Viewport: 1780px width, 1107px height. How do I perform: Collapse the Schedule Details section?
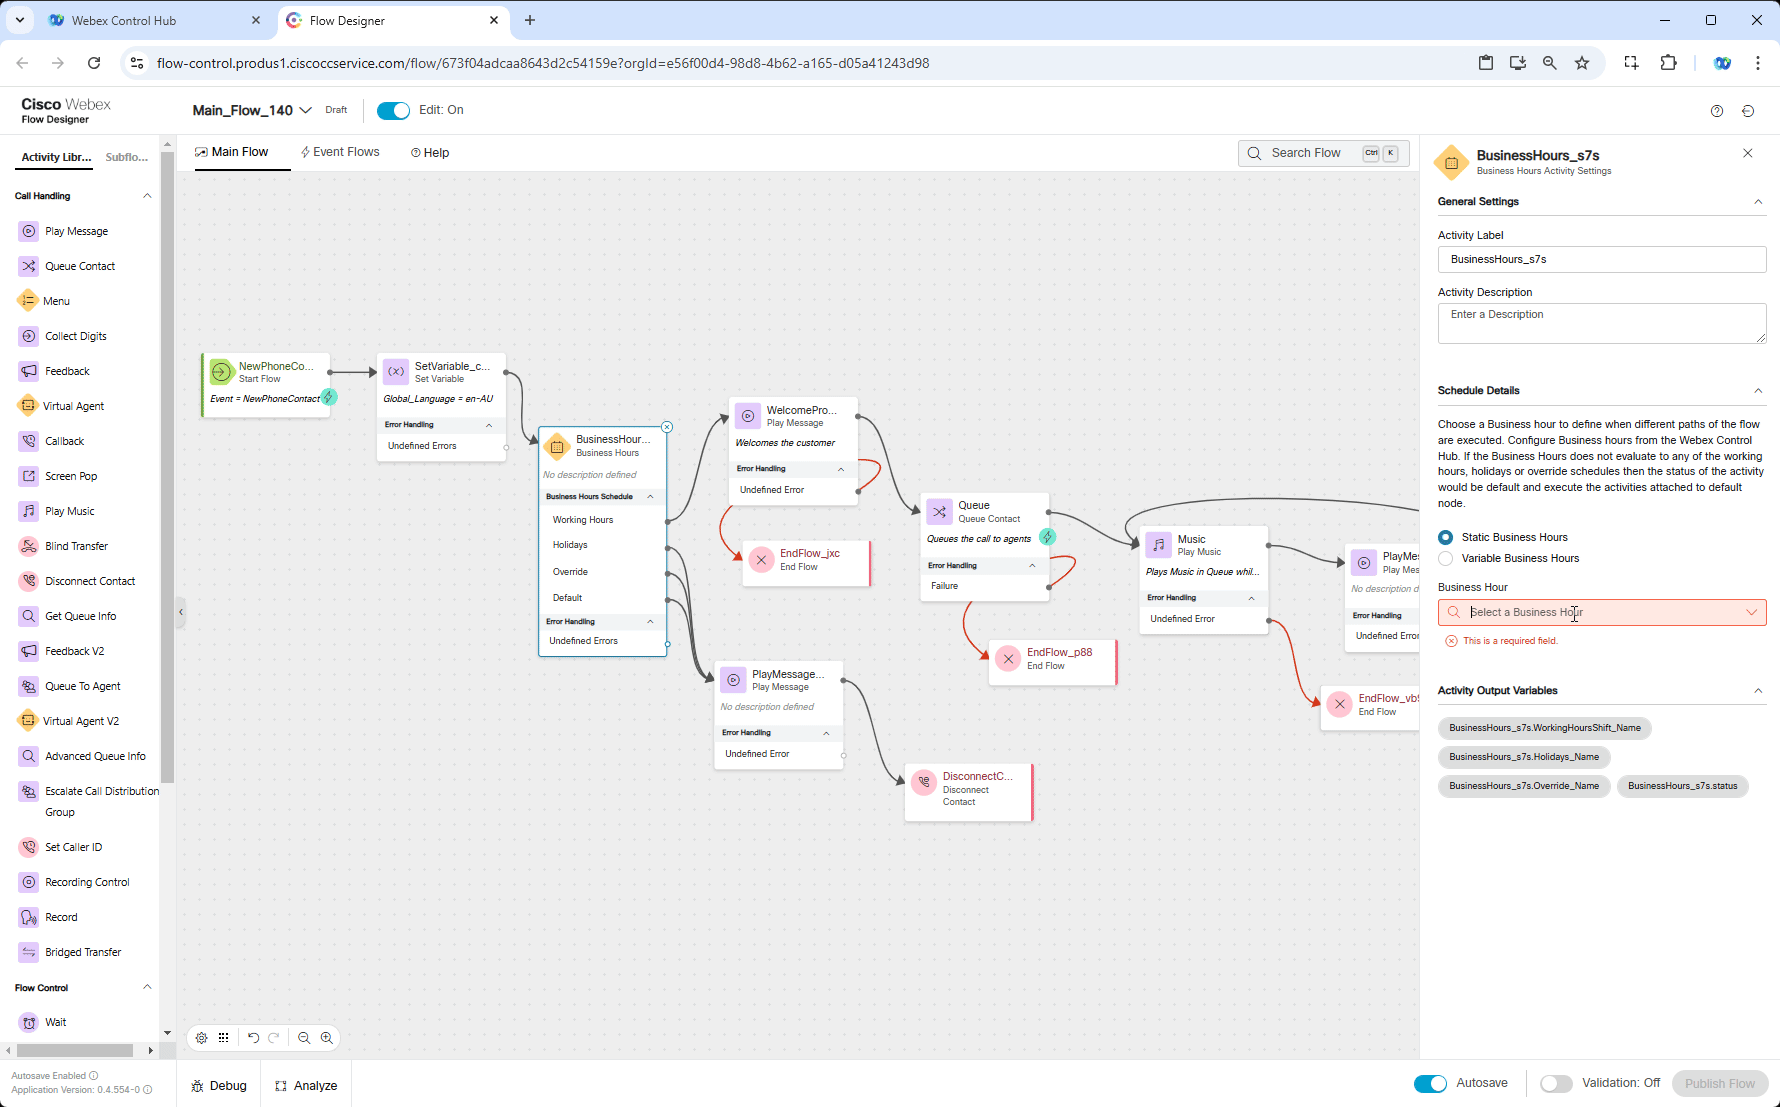pyautogui.click(x=1758, y=391)
